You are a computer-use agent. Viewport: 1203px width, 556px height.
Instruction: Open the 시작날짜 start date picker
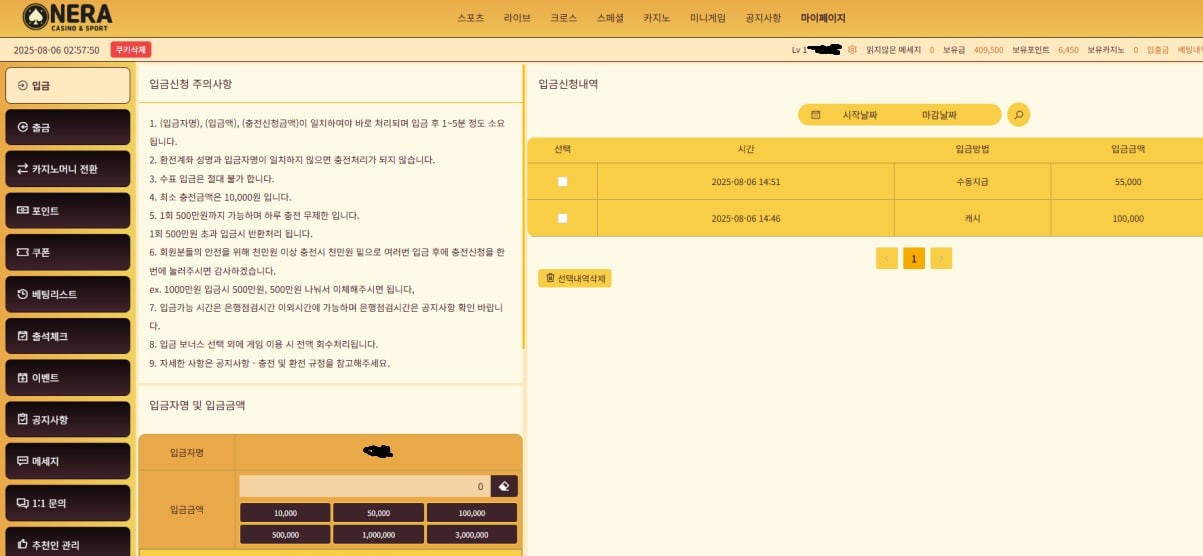[860, 115]
